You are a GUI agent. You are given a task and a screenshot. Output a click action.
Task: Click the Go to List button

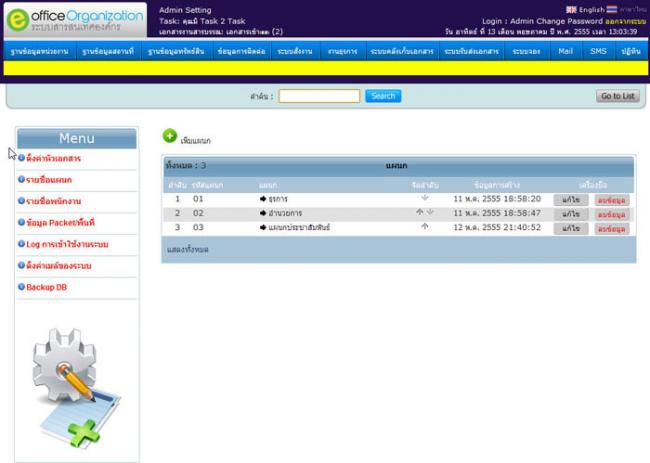[618, 96]
